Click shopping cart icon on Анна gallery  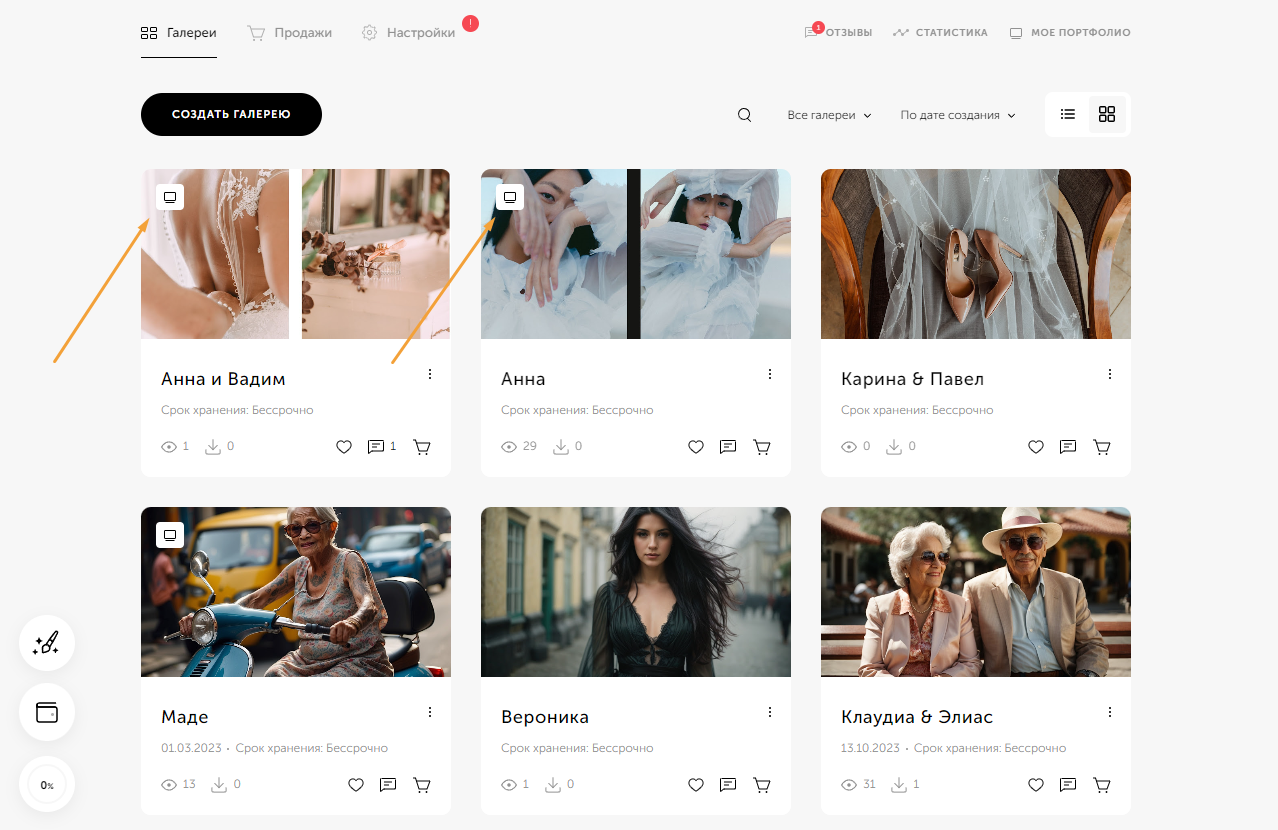click(x=762, y=447)
